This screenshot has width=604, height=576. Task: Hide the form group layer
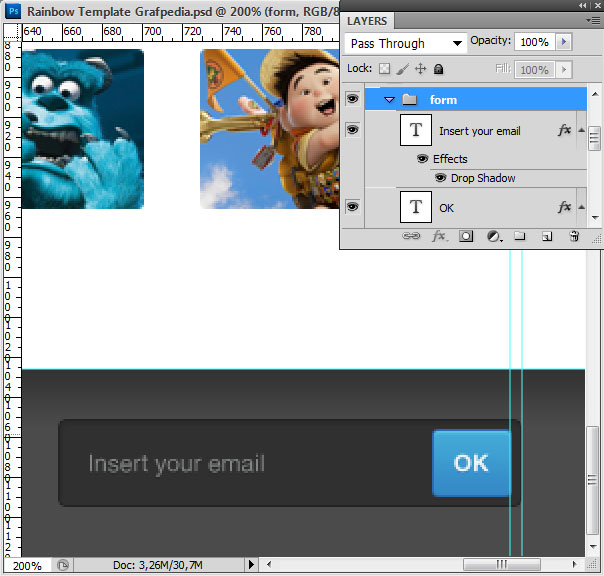coord(352,99)
